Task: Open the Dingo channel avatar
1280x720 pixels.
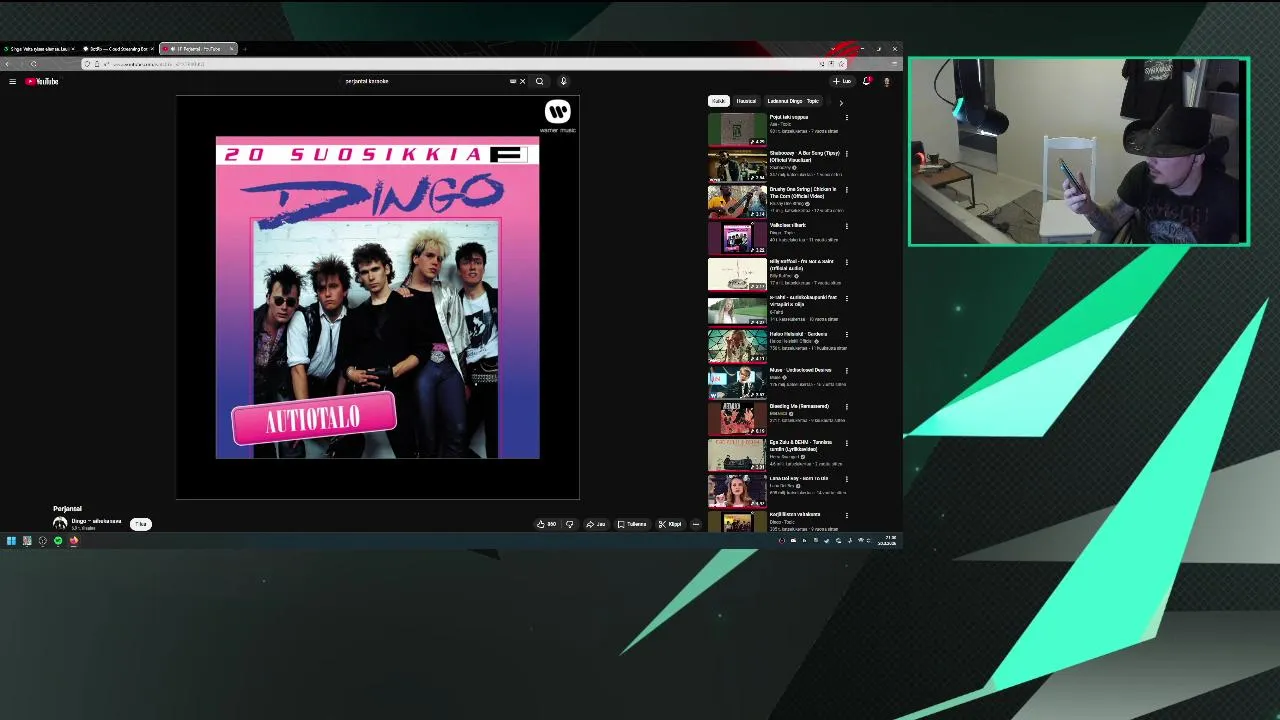Action: (x=60, y=524)
